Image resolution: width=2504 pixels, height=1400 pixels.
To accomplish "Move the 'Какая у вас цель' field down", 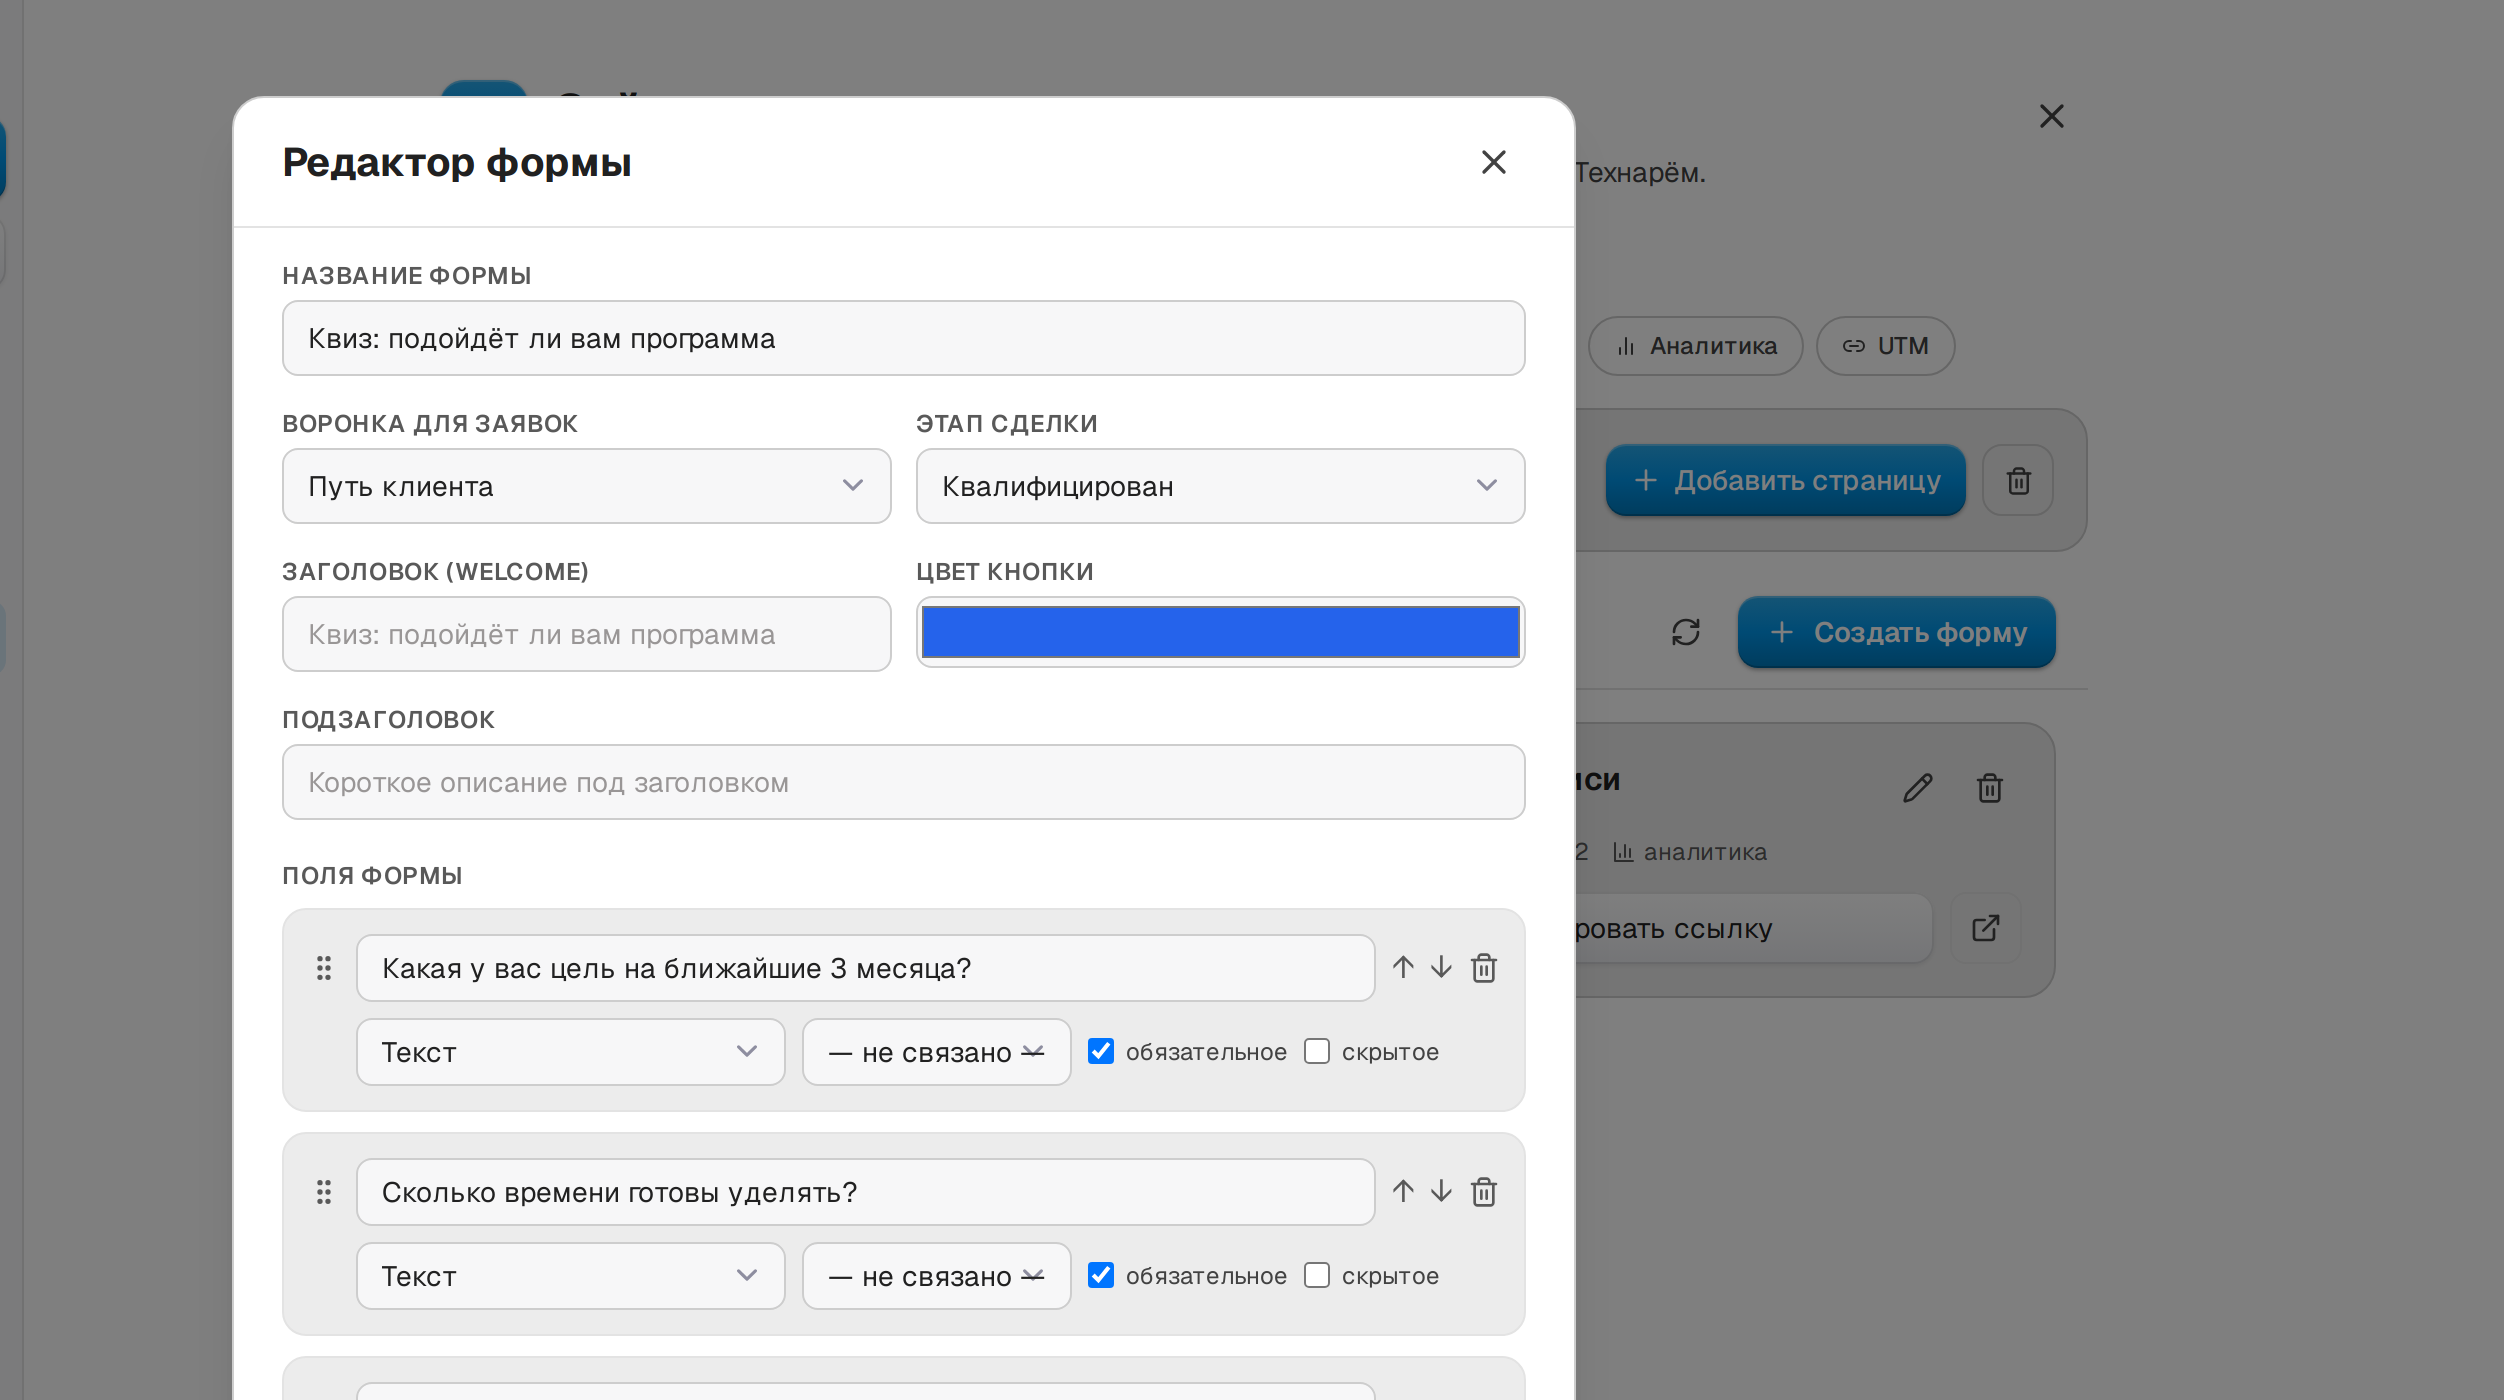I will (1441, 967).
